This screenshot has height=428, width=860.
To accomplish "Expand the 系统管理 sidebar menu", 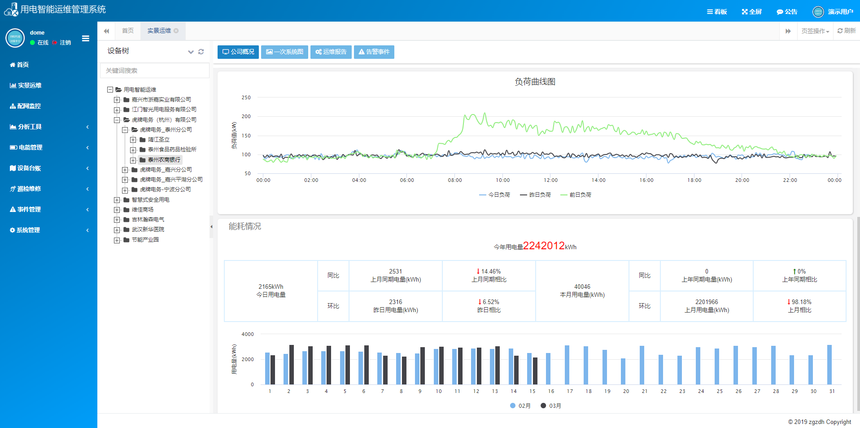I will (48, 230).
